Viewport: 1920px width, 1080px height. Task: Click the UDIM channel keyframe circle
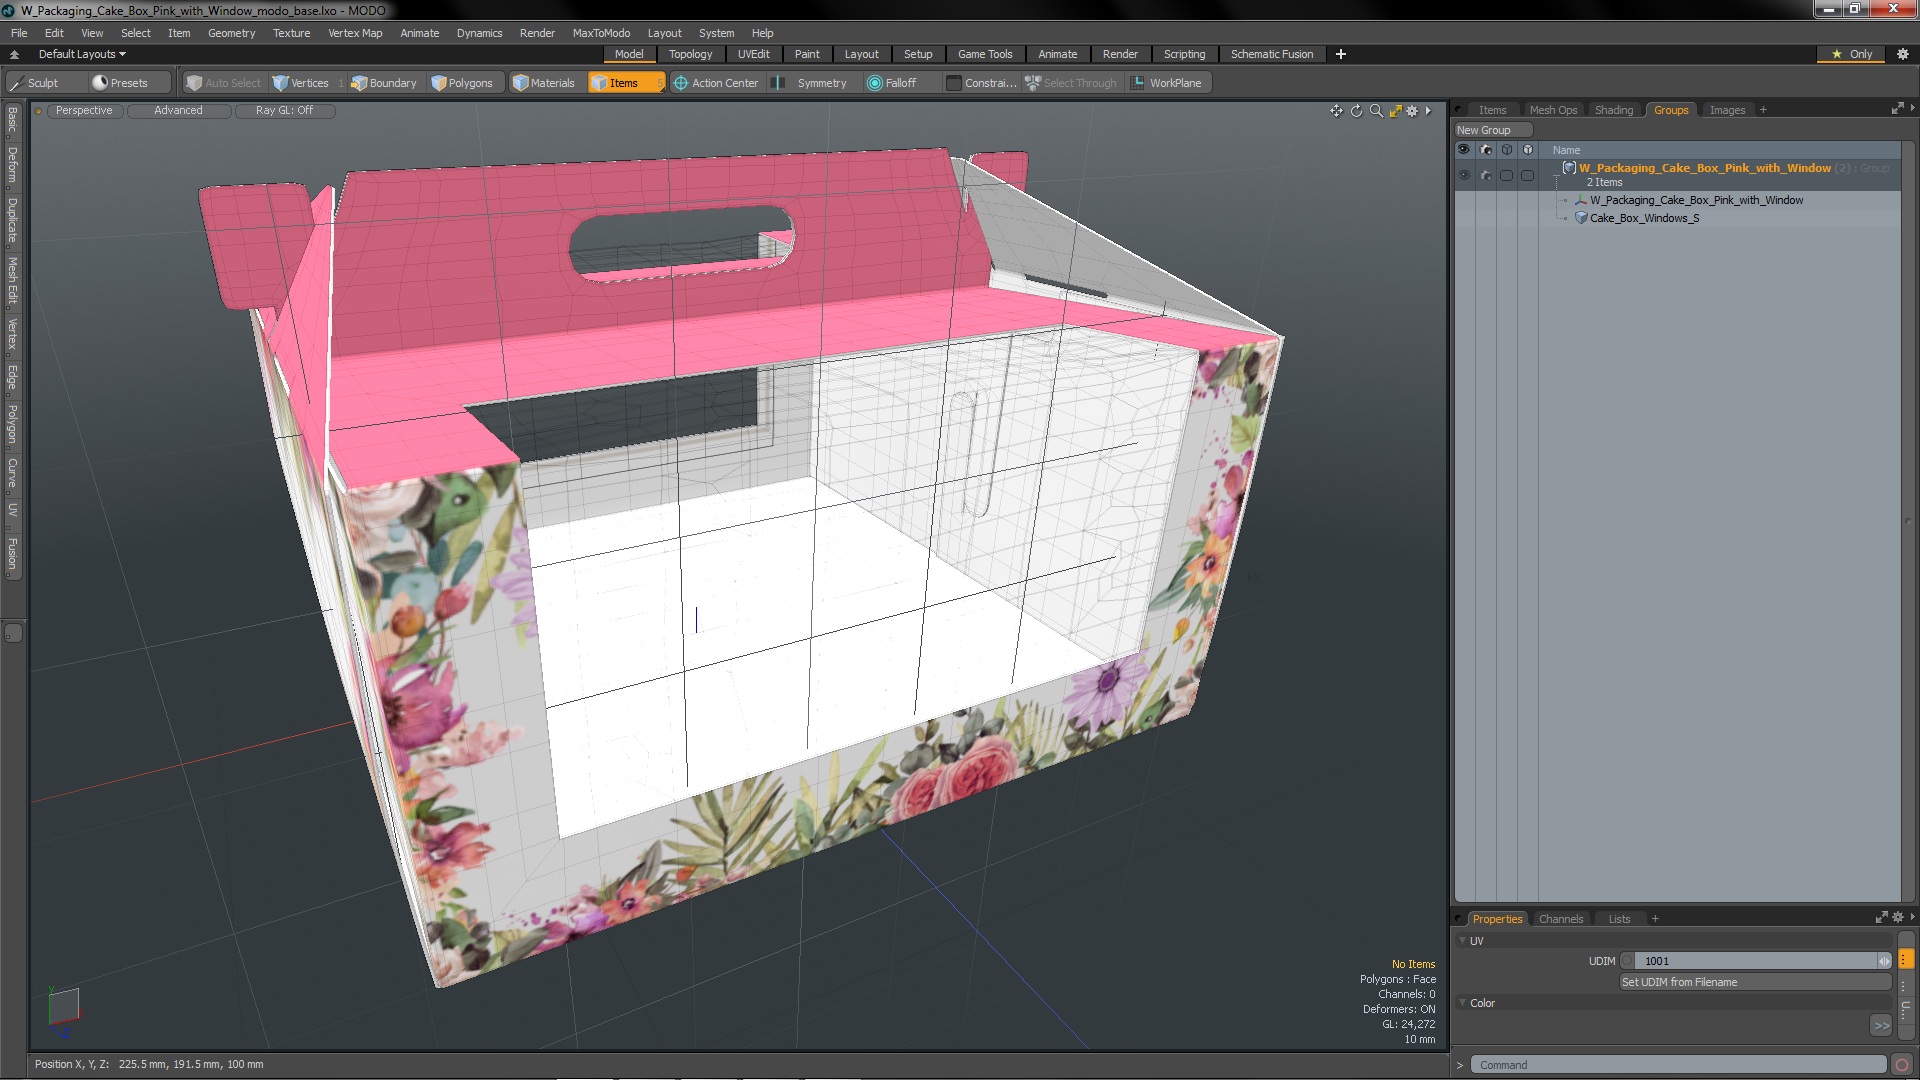click(x=1627, y=961)
